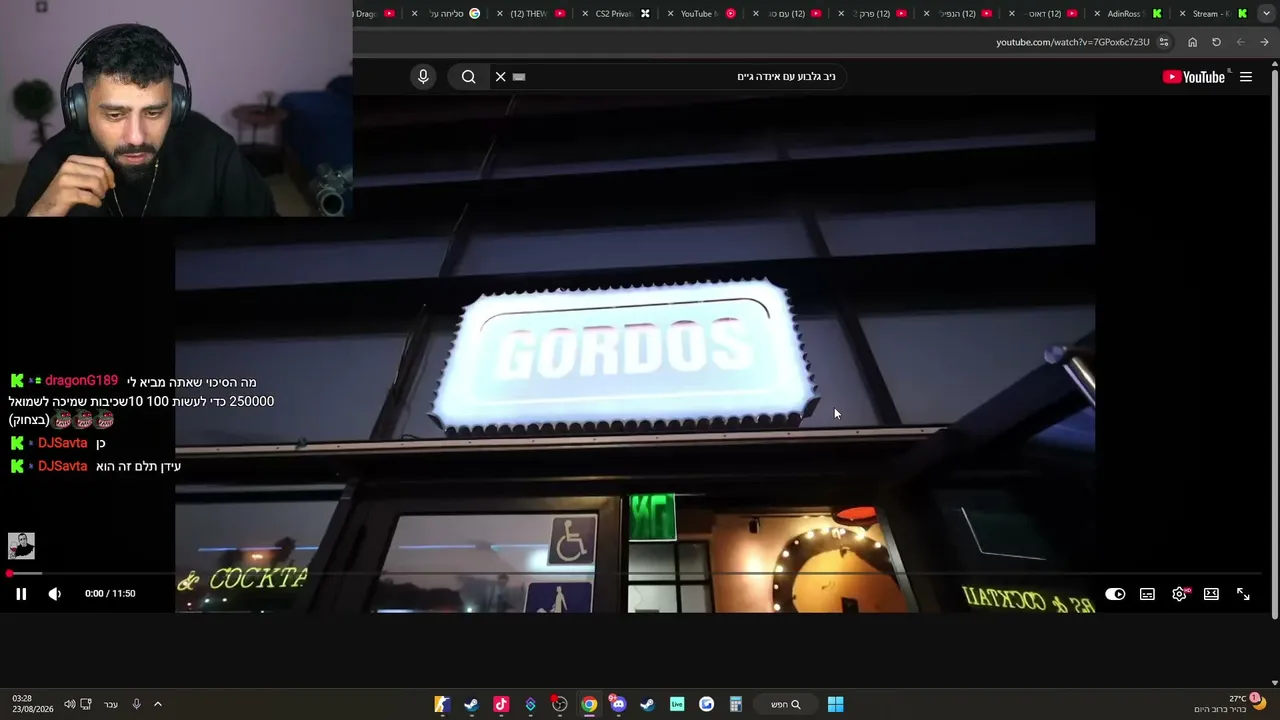Open the weather widget showing 27°C

[x=1231, y=704]
